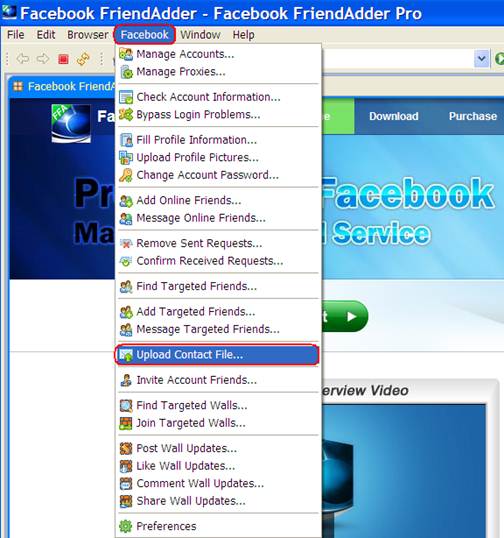504x538 pixels.
Task: Open the Browser menu
Action: (x=87, y=35)
